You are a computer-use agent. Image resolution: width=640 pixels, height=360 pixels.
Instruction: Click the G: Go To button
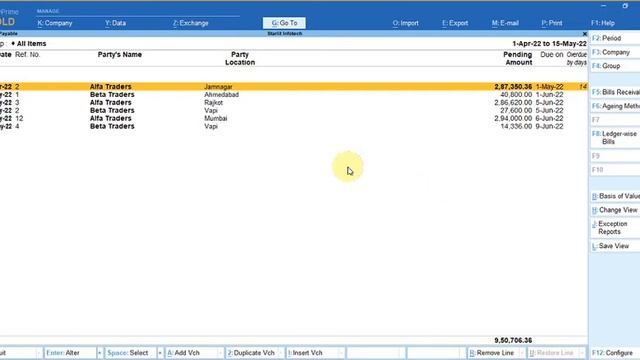[284, 23]
